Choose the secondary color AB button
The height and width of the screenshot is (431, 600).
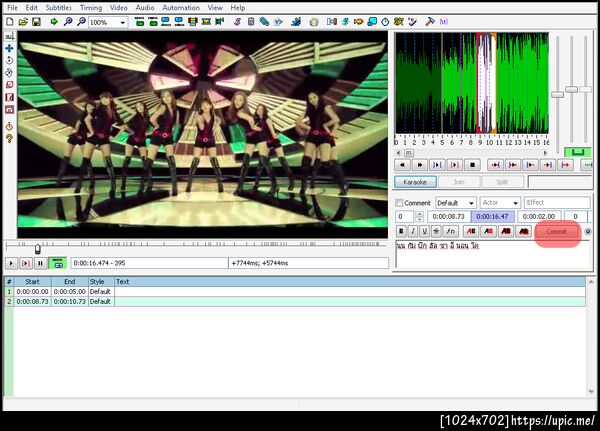(x=488, y=231)
